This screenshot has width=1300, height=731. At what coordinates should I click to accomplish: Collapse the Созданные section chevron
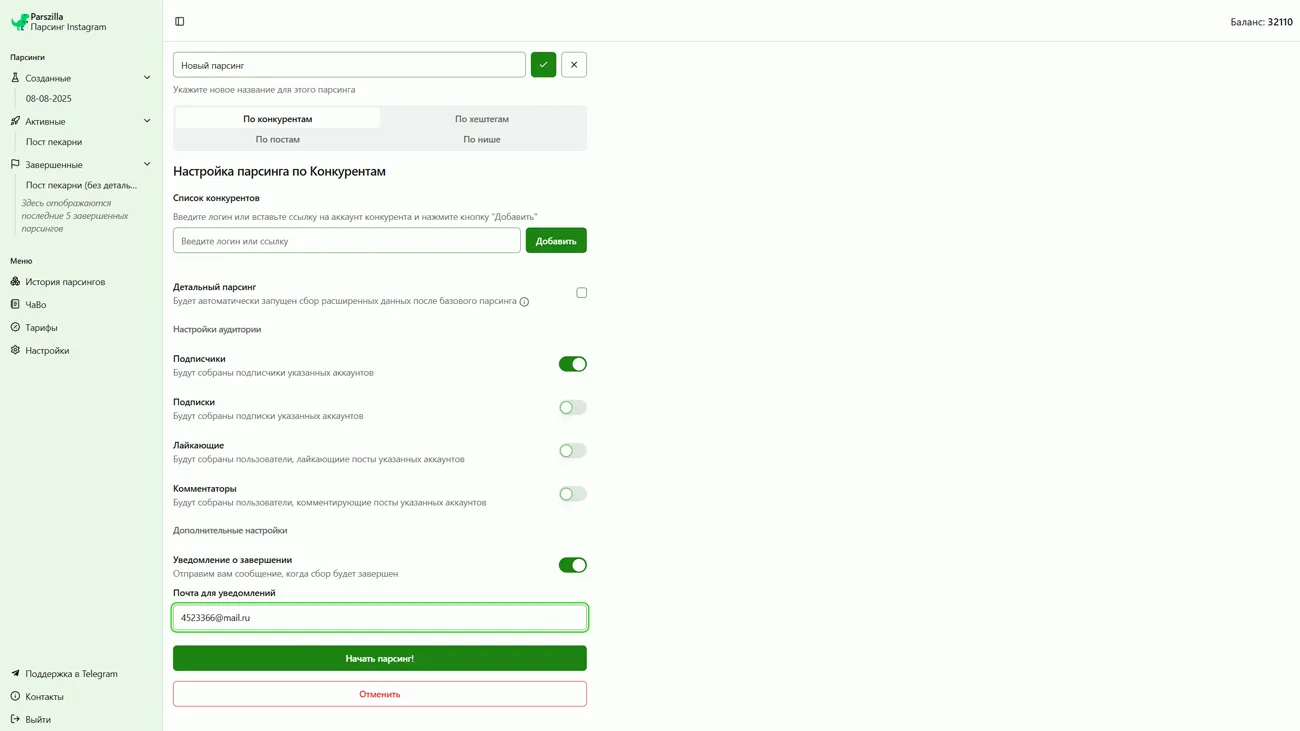[x=147, y=78]
